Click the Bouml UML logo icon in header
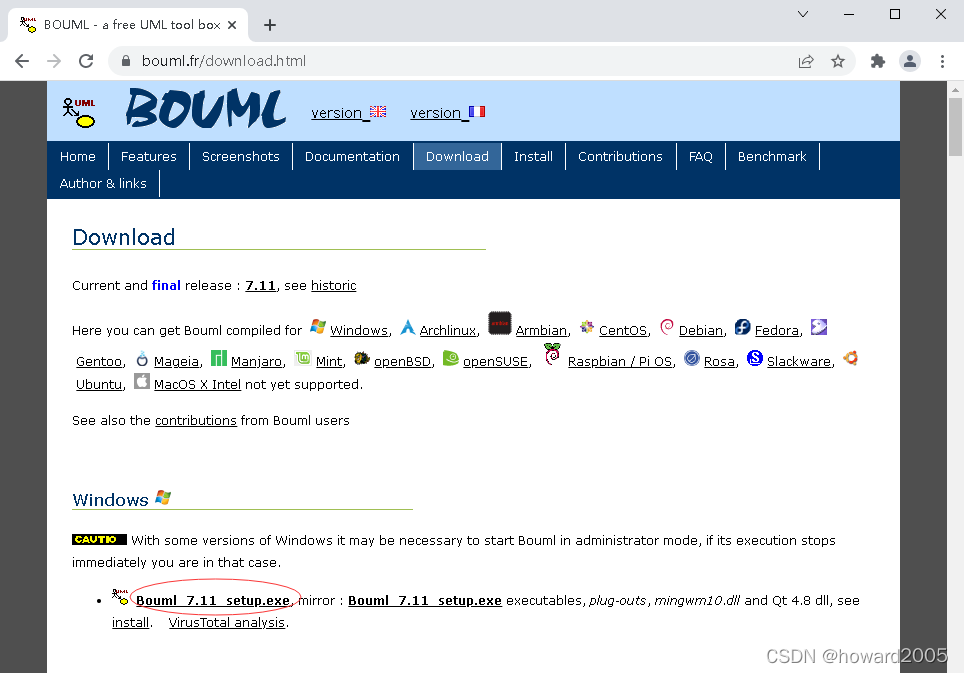Image resolution: width=964 pixels, height=673 pixels. [x=79, y=112]
